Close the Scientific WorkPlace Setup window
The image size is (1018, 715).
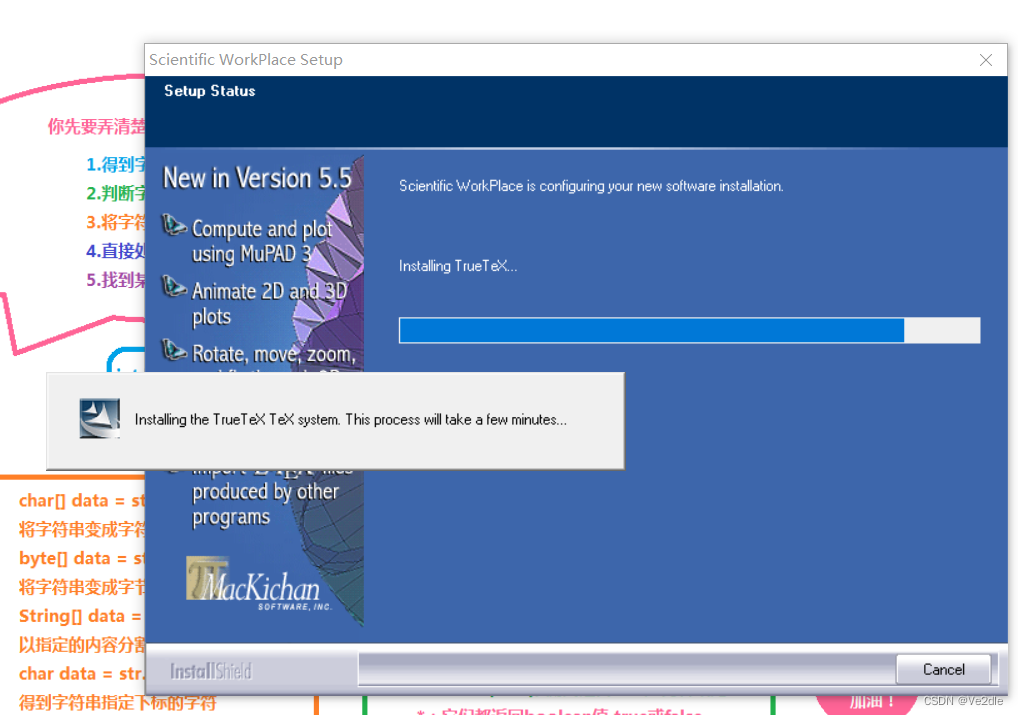coord(986,60)
